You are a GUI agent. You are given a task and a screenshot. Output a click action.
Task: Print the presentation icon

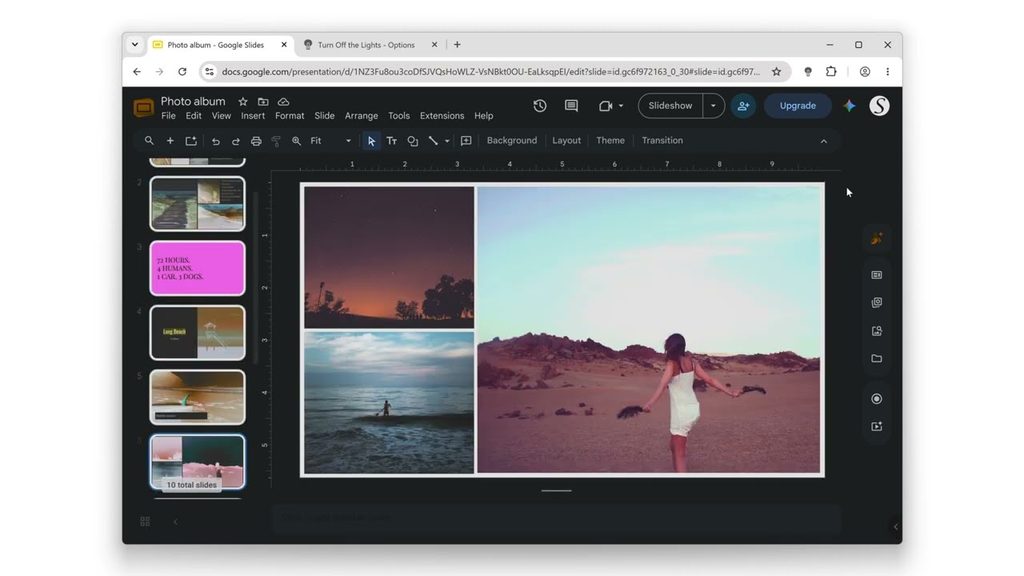tap(256, 141)
